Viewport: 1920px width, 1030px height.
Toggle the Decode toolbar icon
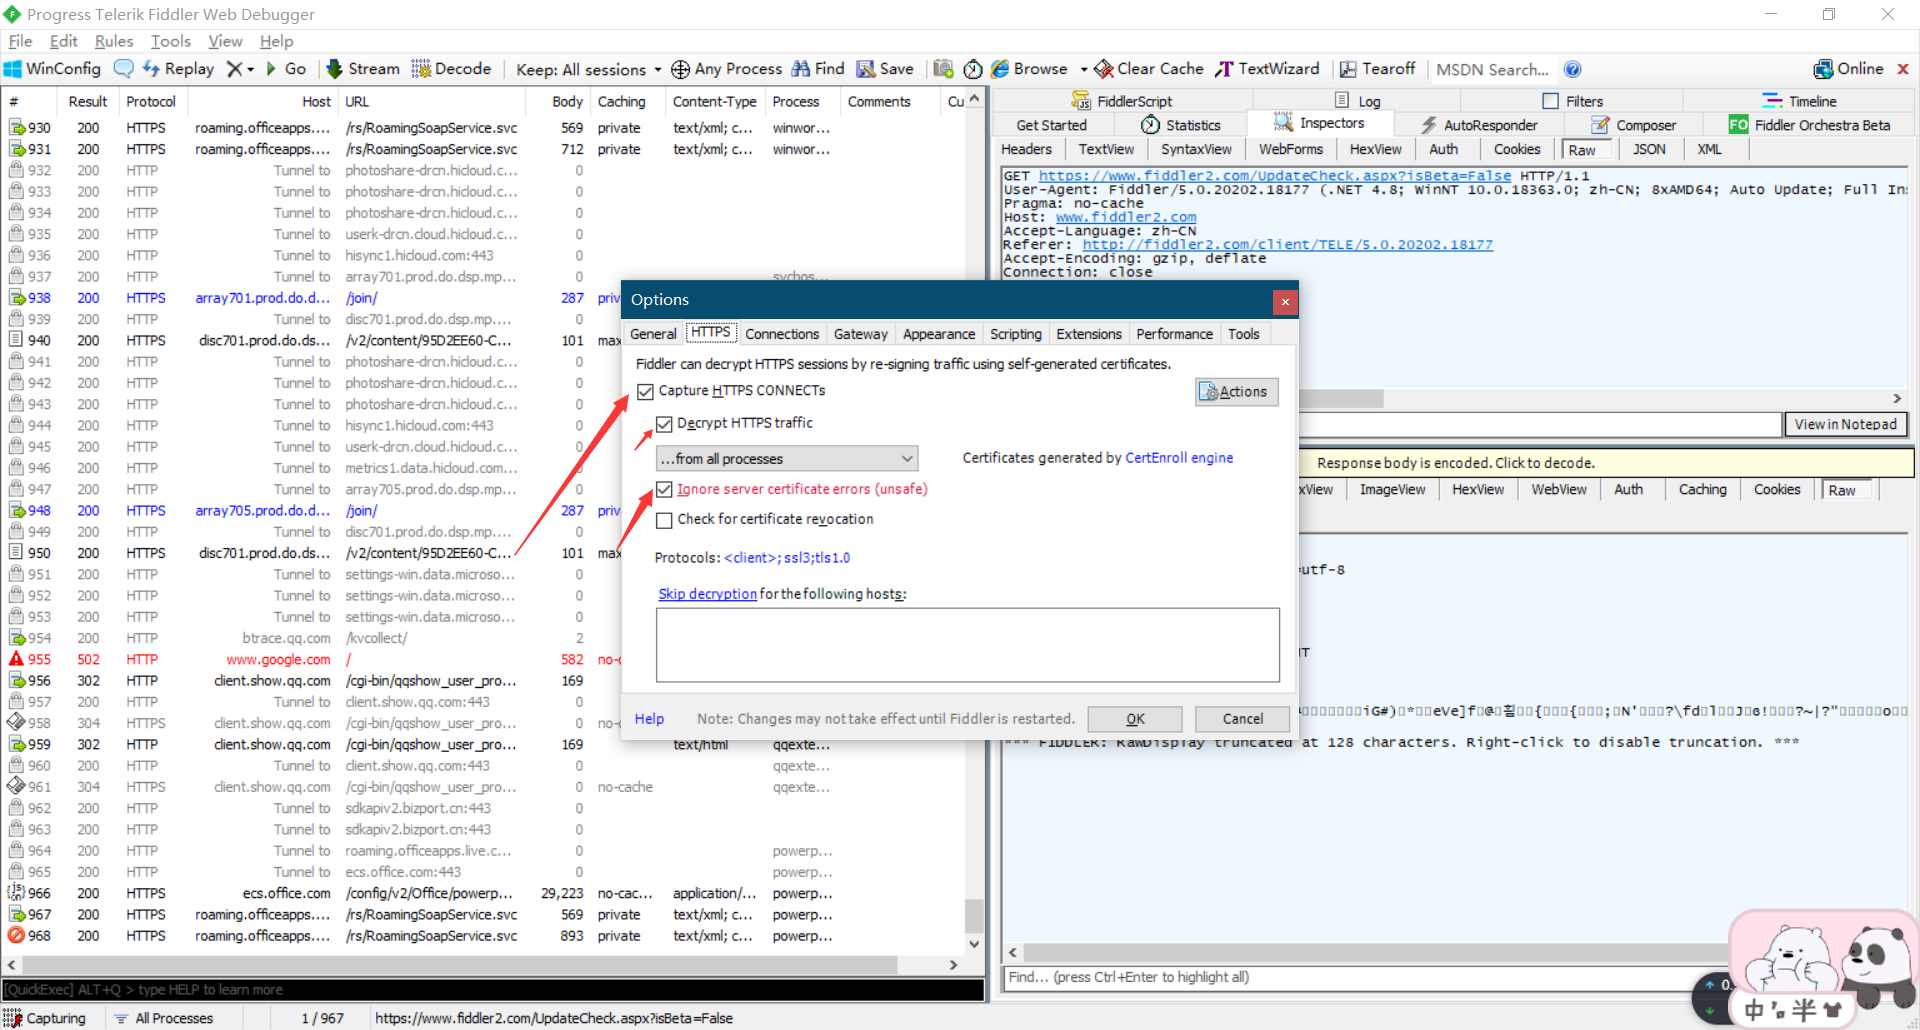click(421, 69)
